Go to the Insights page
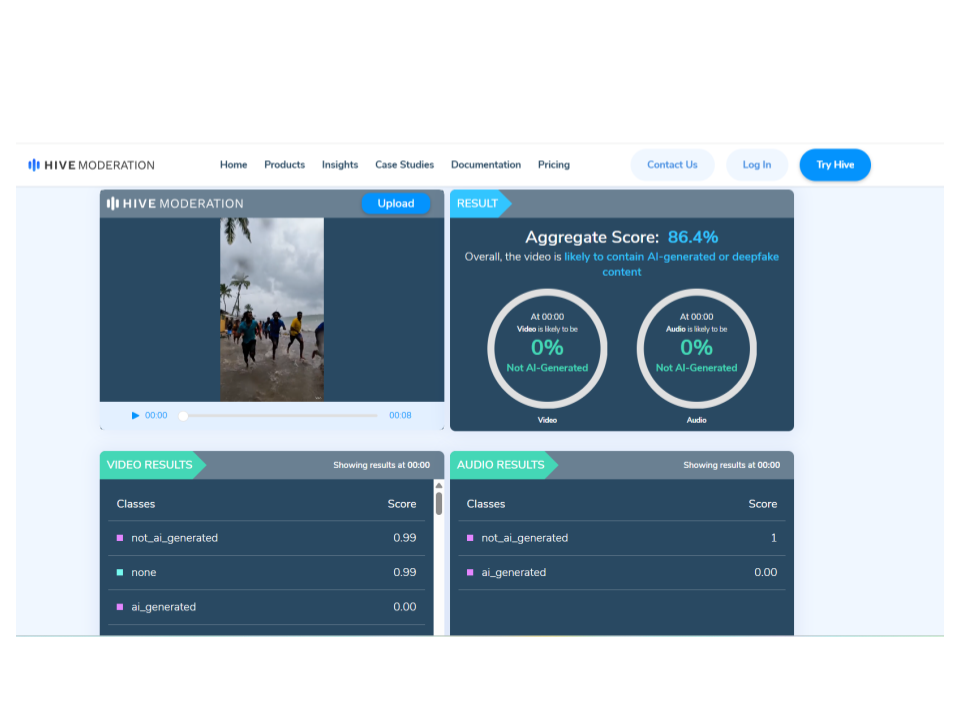The image size is (960, 720). [340, 165]
